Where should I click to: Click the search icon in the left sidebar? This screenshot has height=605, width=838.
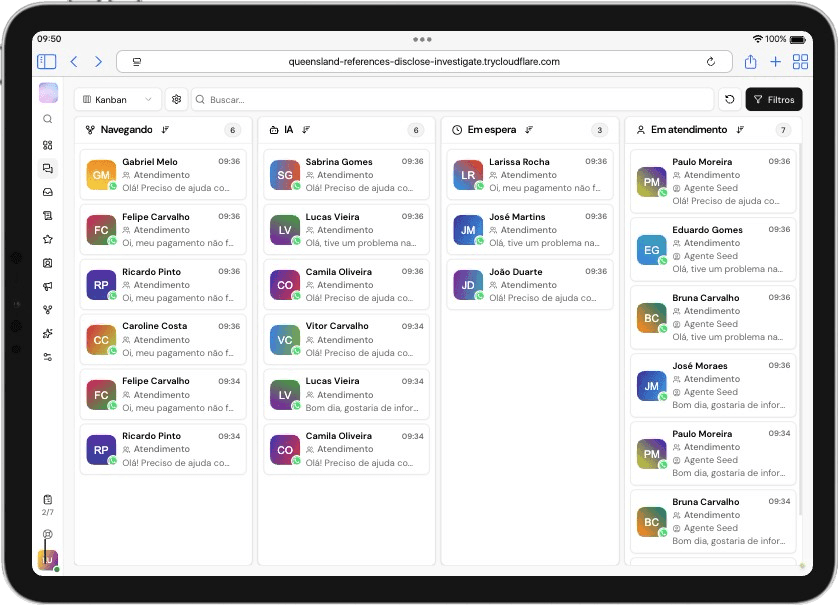click(47, 119)
